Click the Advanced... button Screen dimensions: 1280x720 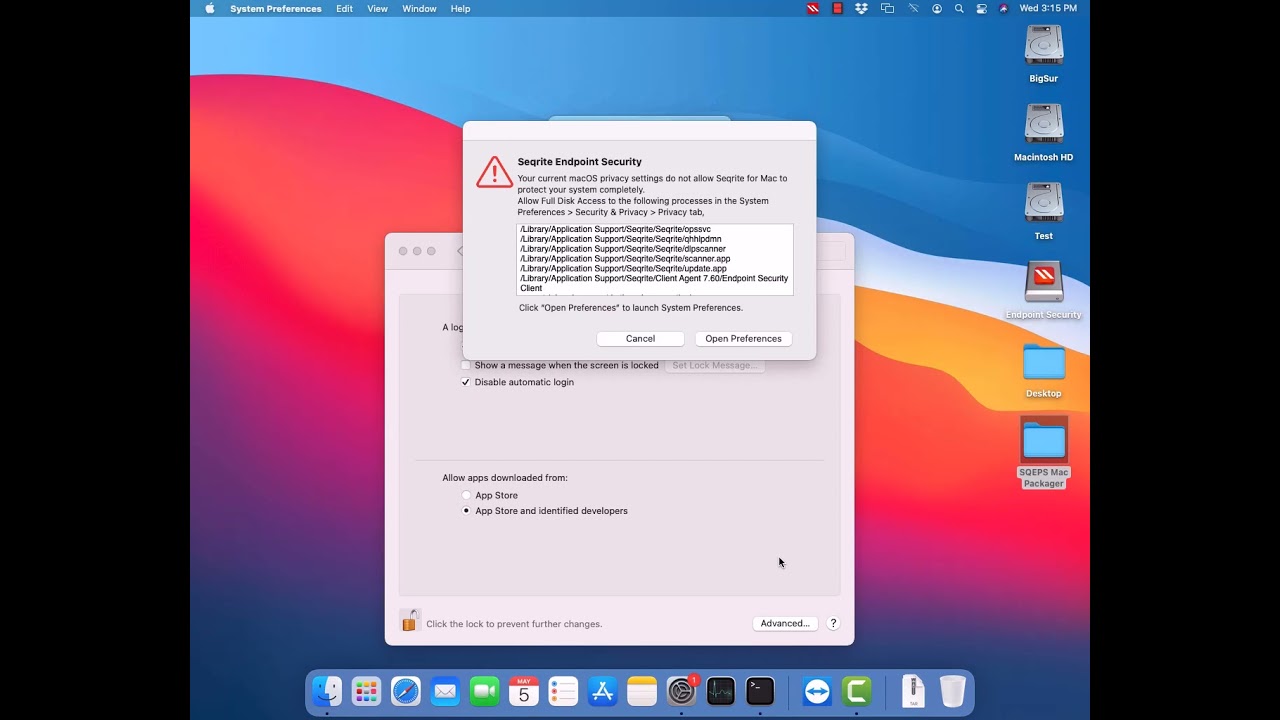(785, 623)
